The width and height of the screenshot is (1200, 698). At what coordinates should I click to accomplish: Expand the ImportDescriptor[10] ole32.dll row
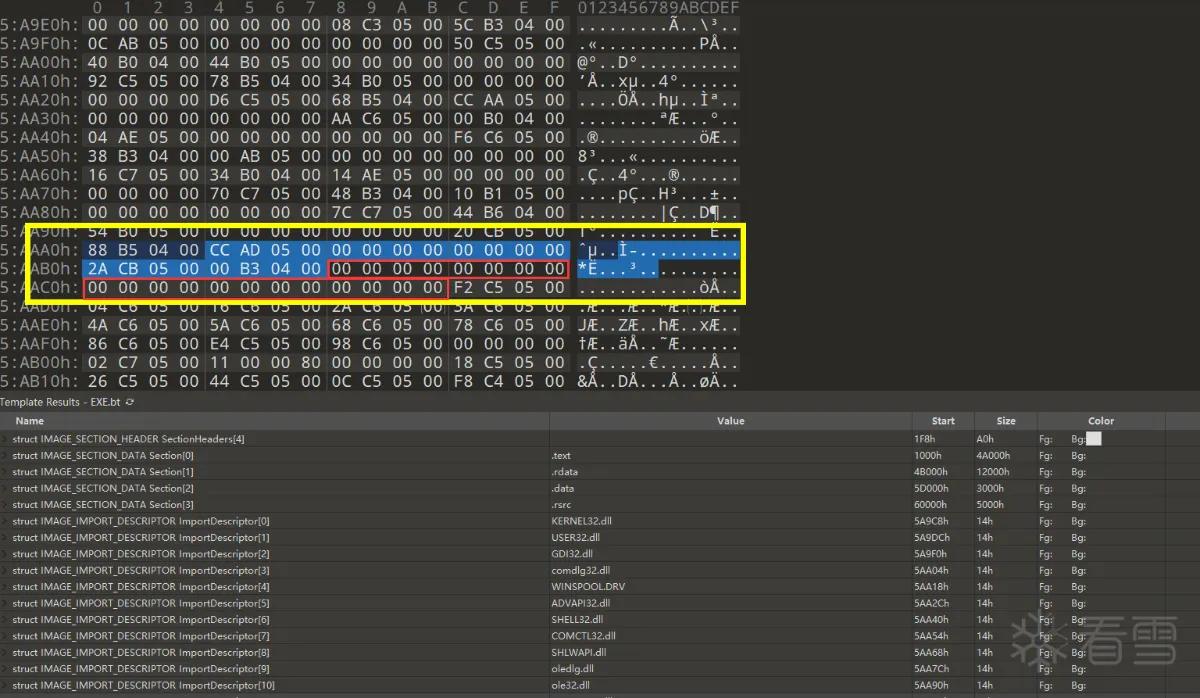point(7,685)
